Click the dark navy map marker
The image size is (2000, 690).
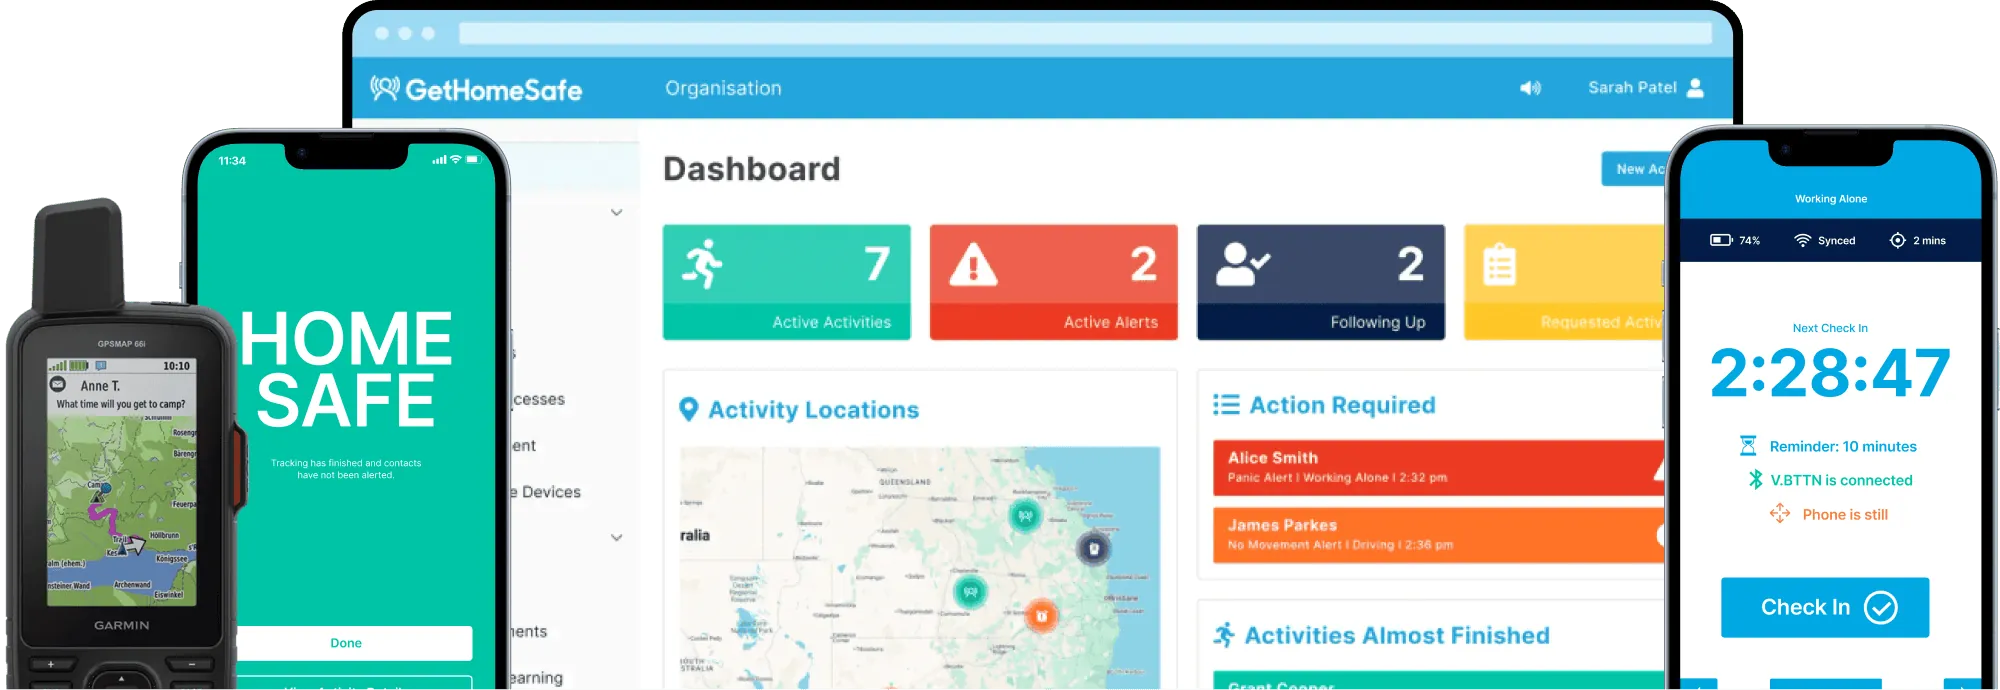coord(1093,548)
